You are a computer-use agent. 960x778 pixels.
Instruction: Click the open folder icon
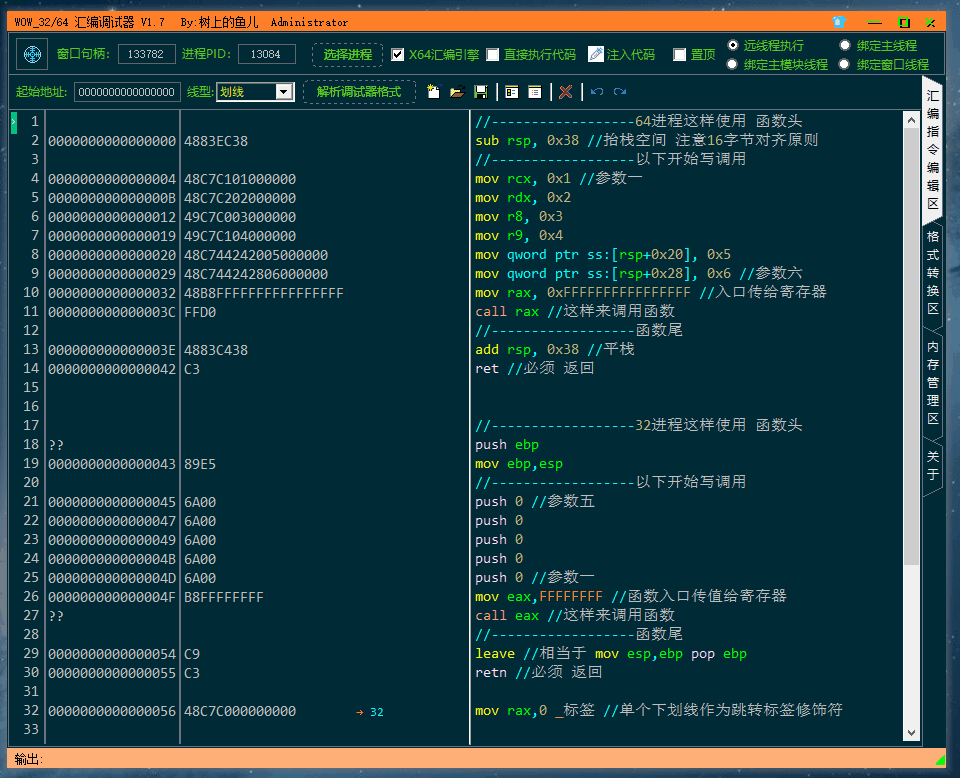(457, 92)
